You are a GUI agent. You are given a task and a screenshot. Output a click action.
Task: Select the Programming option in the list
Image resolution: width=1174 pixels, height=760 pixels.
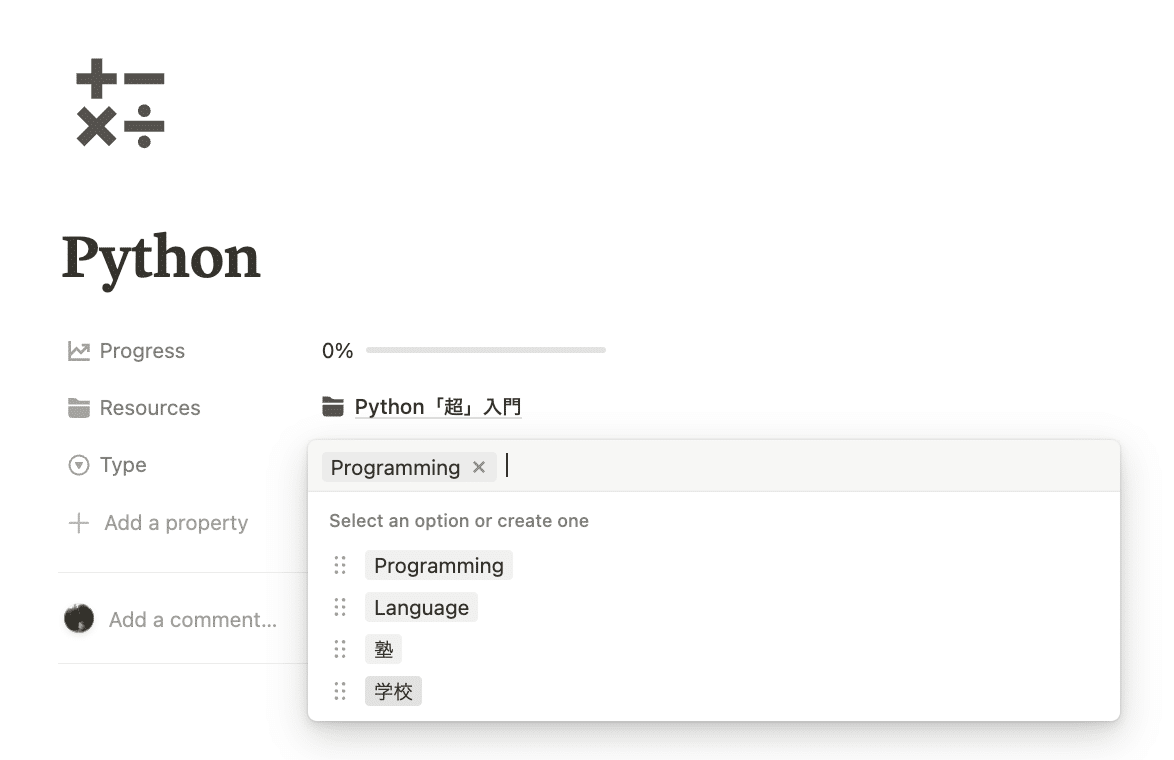coord(439,565)
